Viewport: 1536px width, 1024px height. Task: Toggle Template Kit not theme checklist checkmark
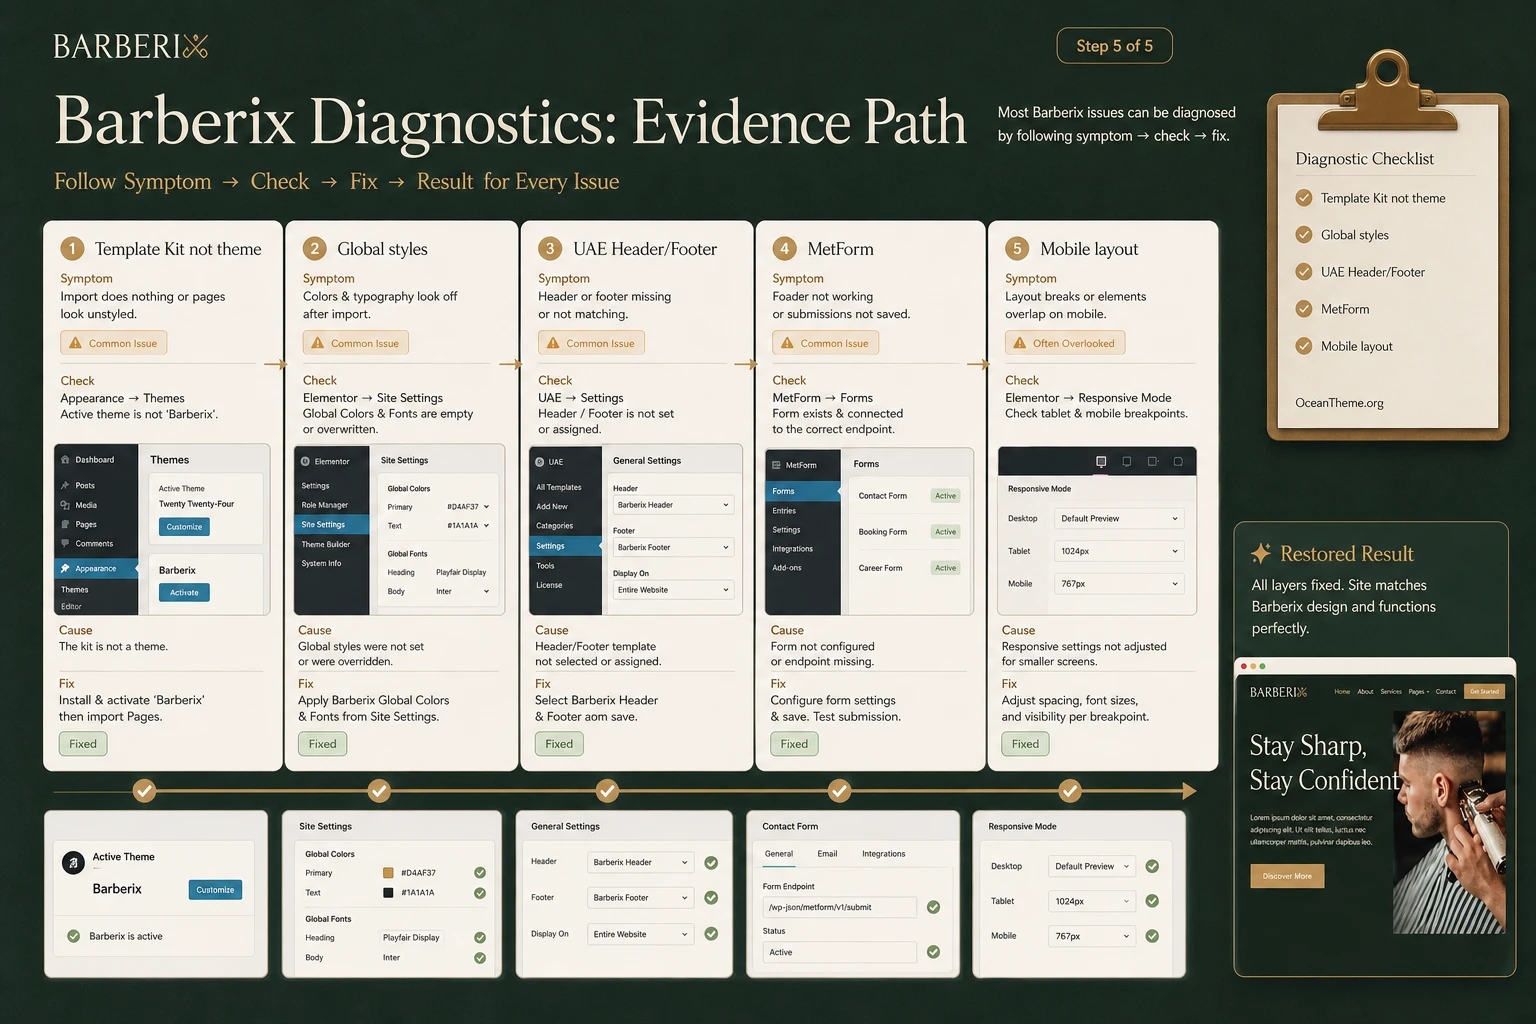pos(1304,198)
